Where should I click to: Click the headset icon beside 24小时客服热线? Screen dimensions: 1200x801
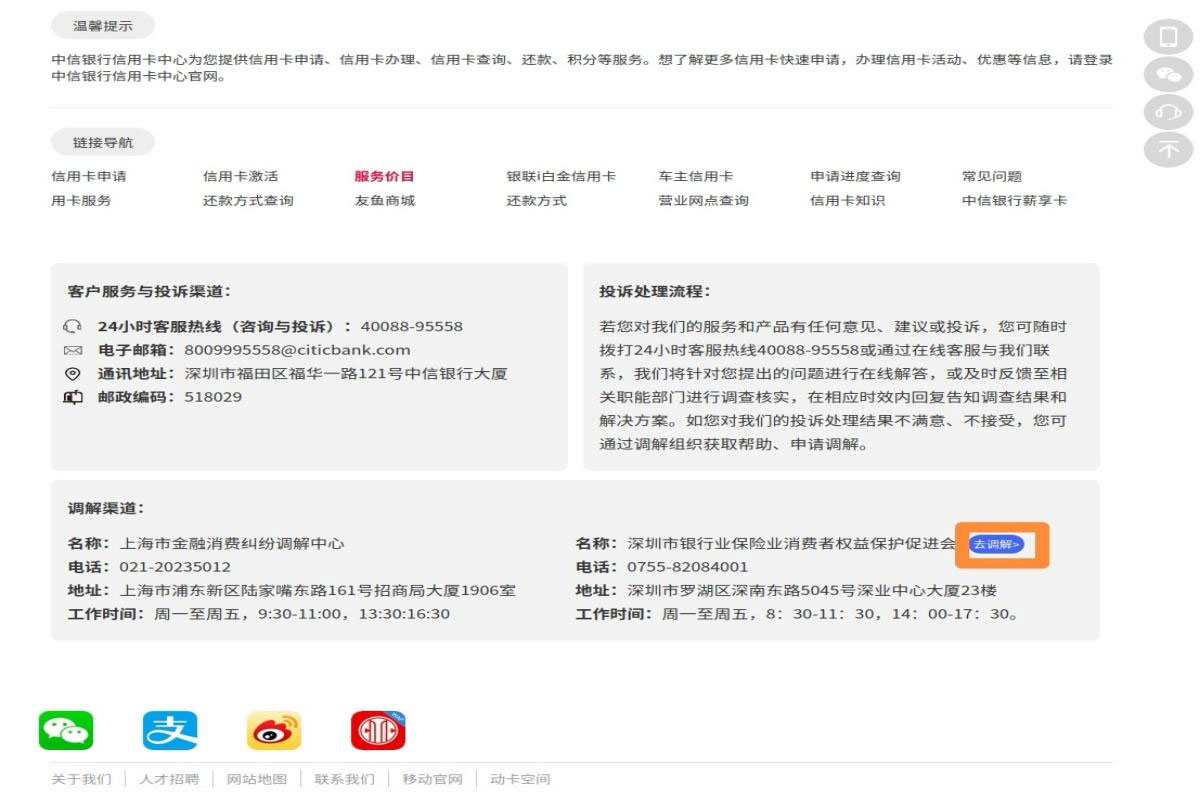click(72, 326)
